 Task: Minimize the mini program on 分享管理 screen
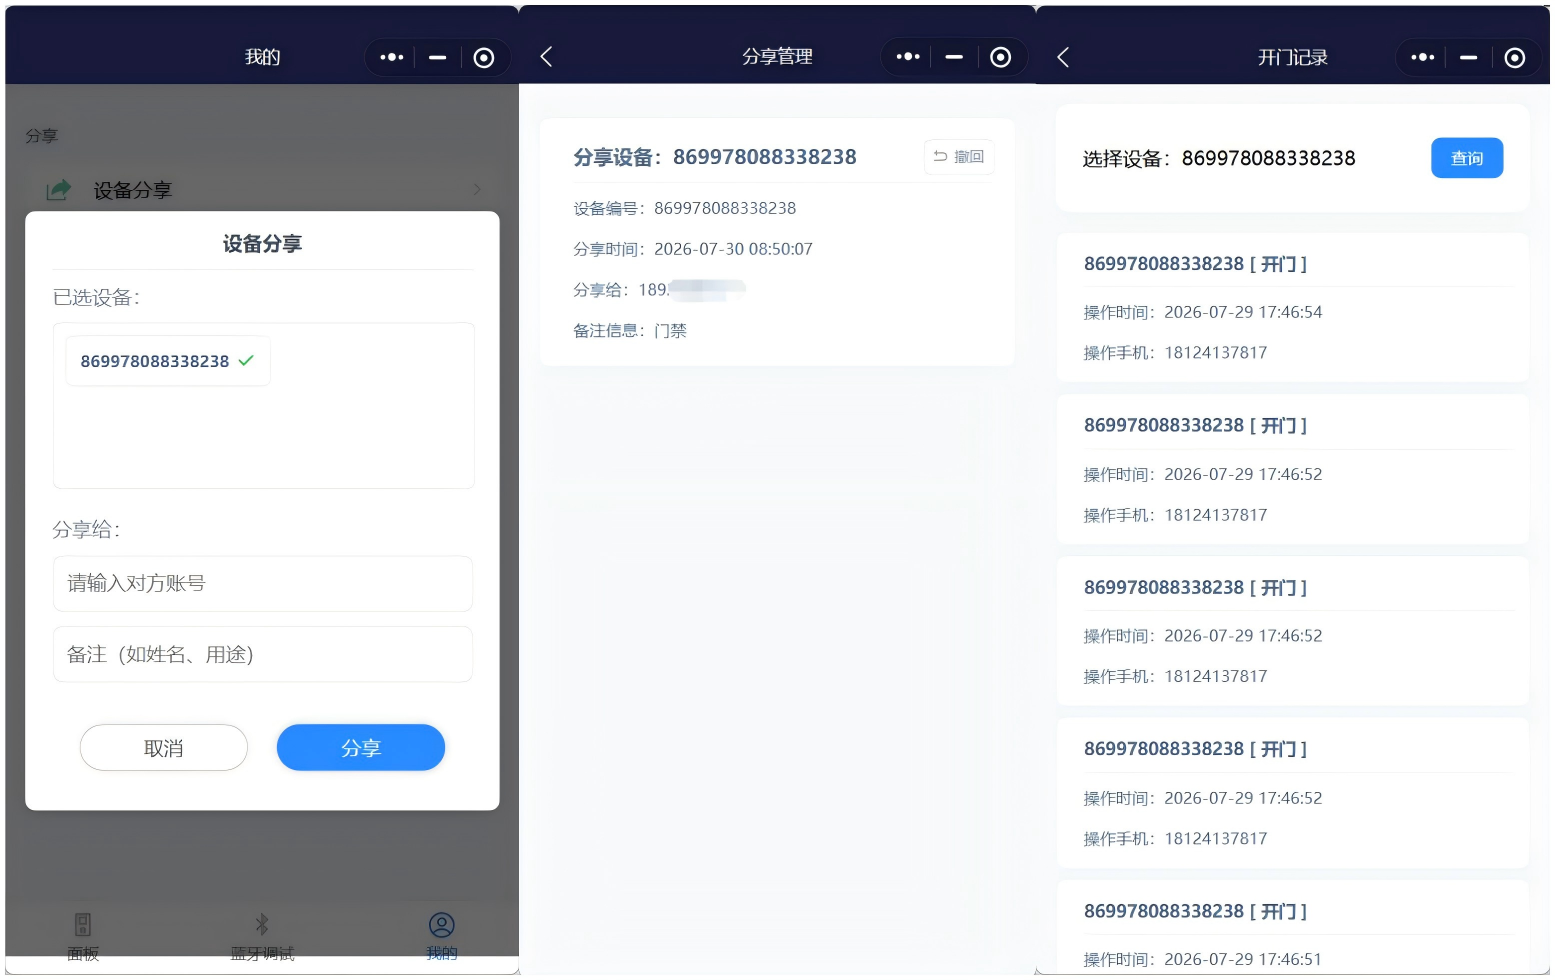954,57
